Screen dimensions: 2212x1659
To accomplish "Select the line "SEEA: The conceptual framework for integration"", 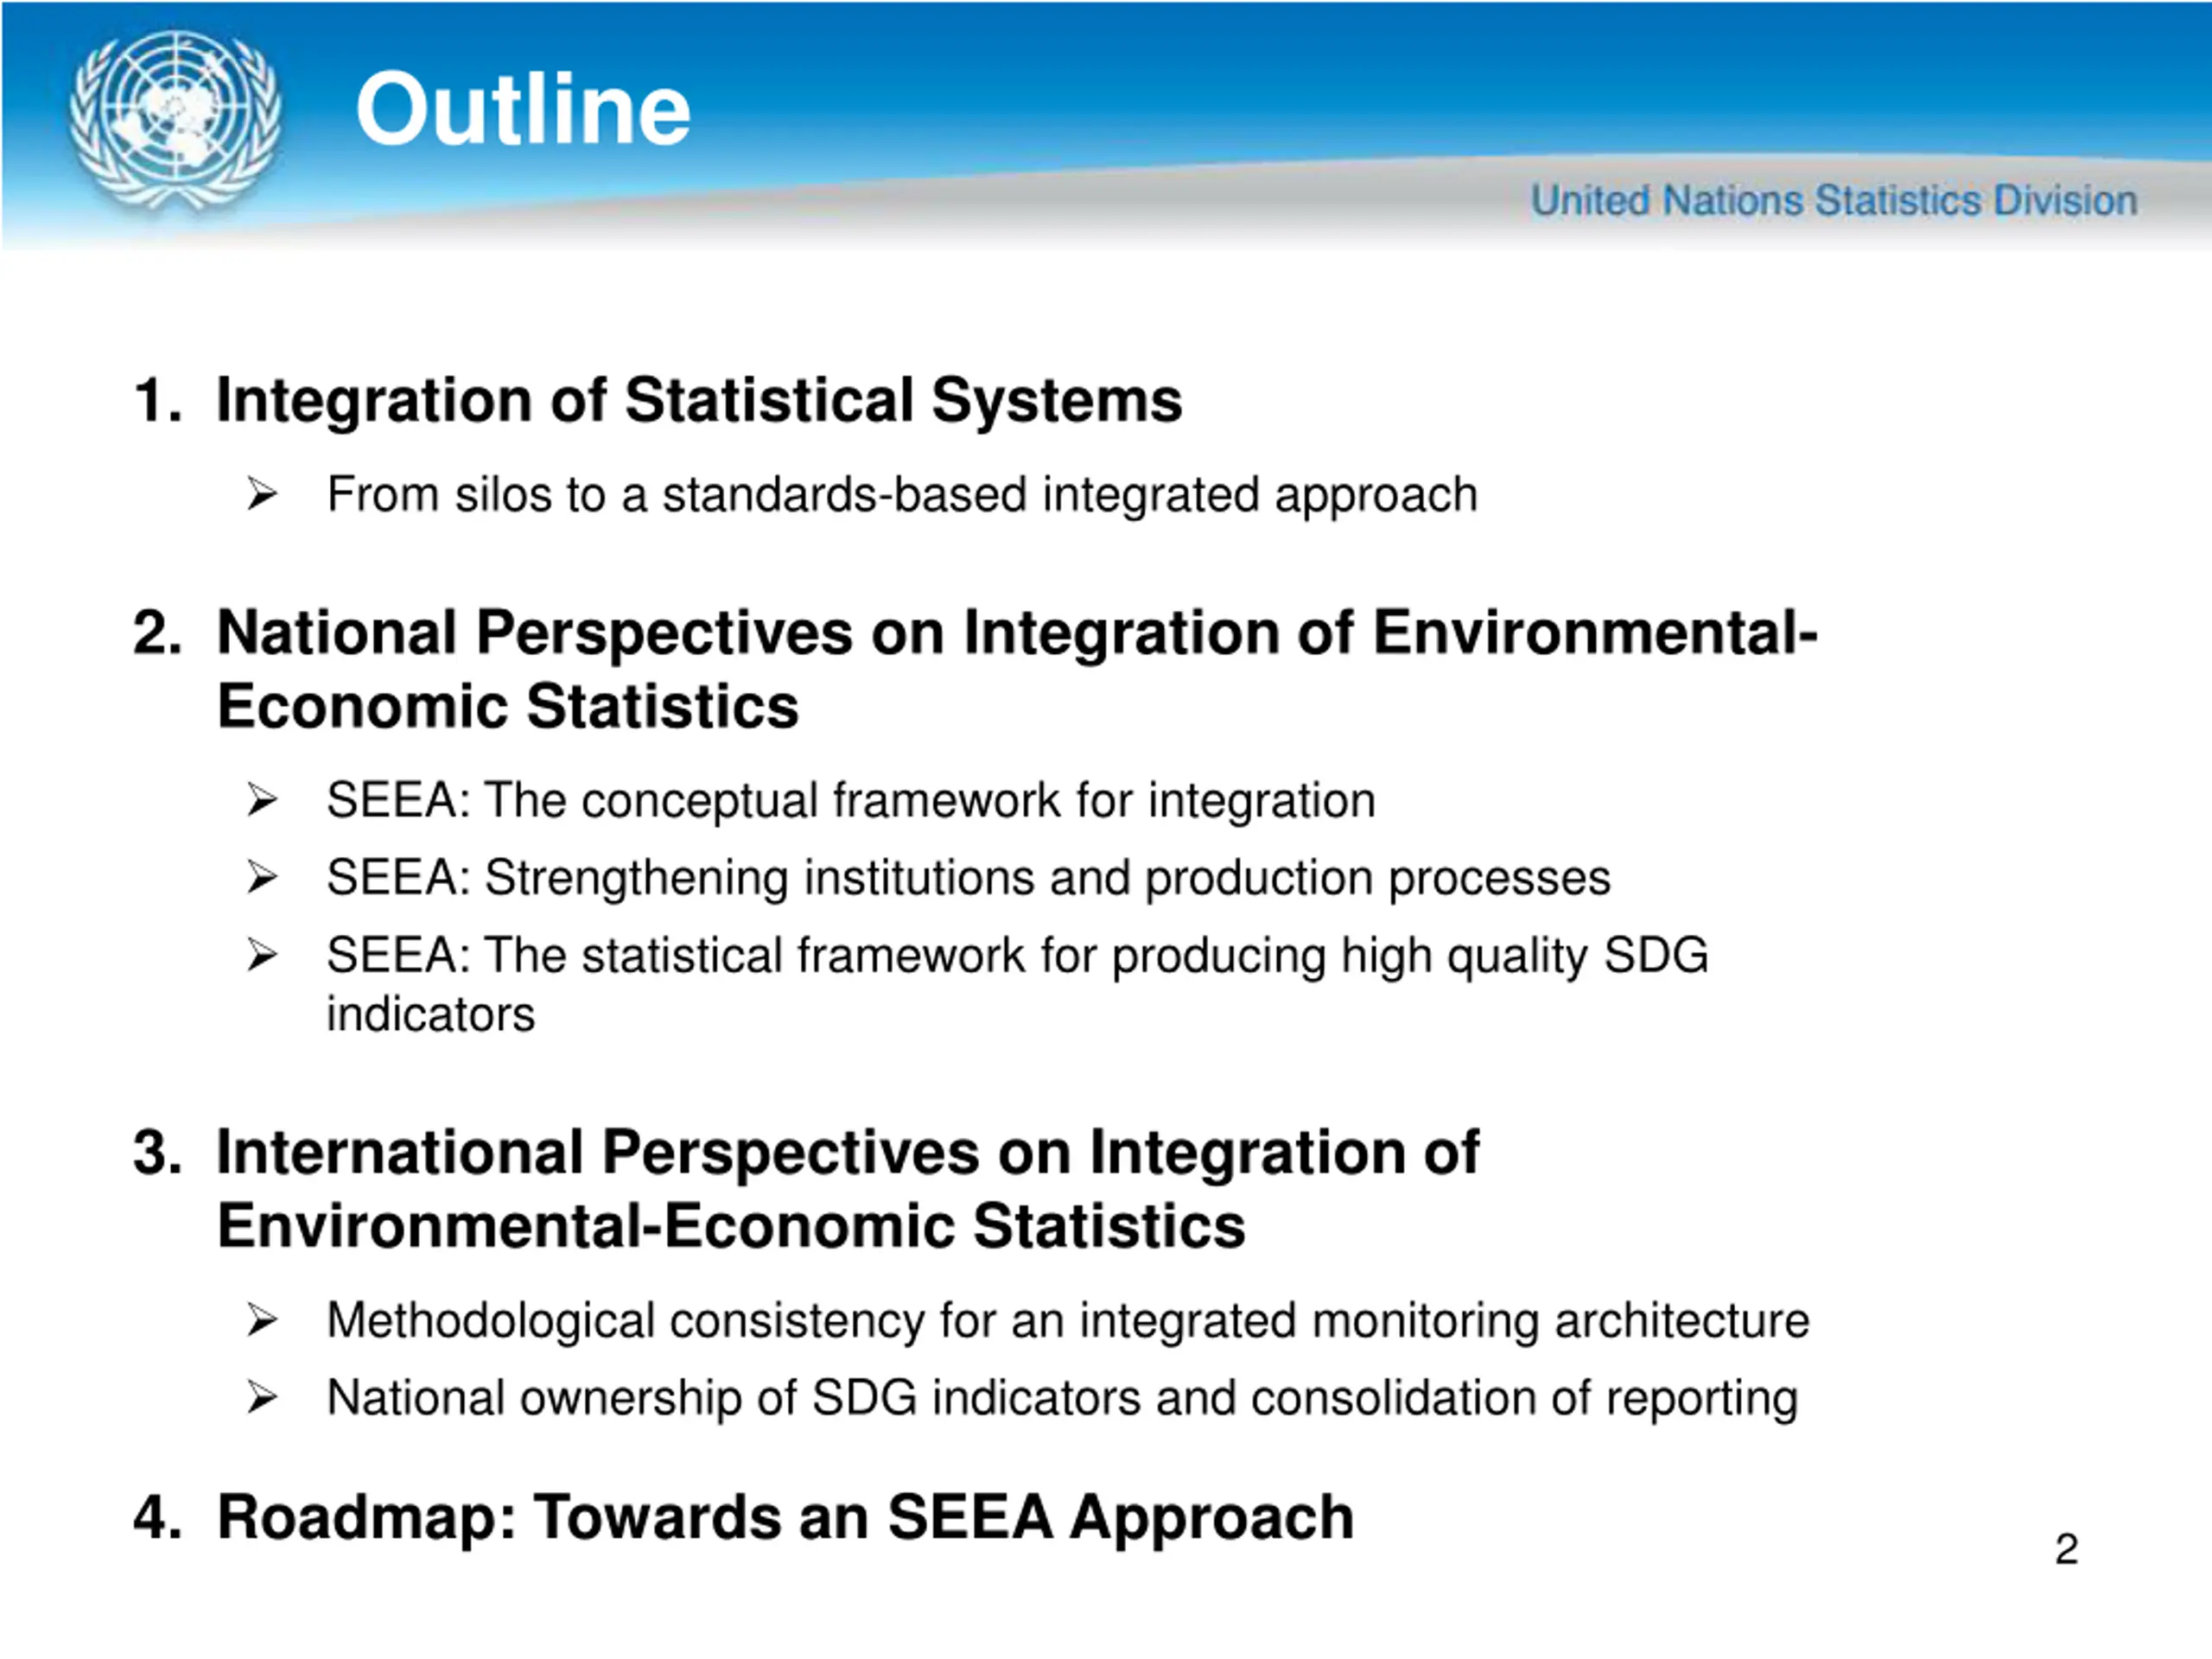I will [851, 800].
